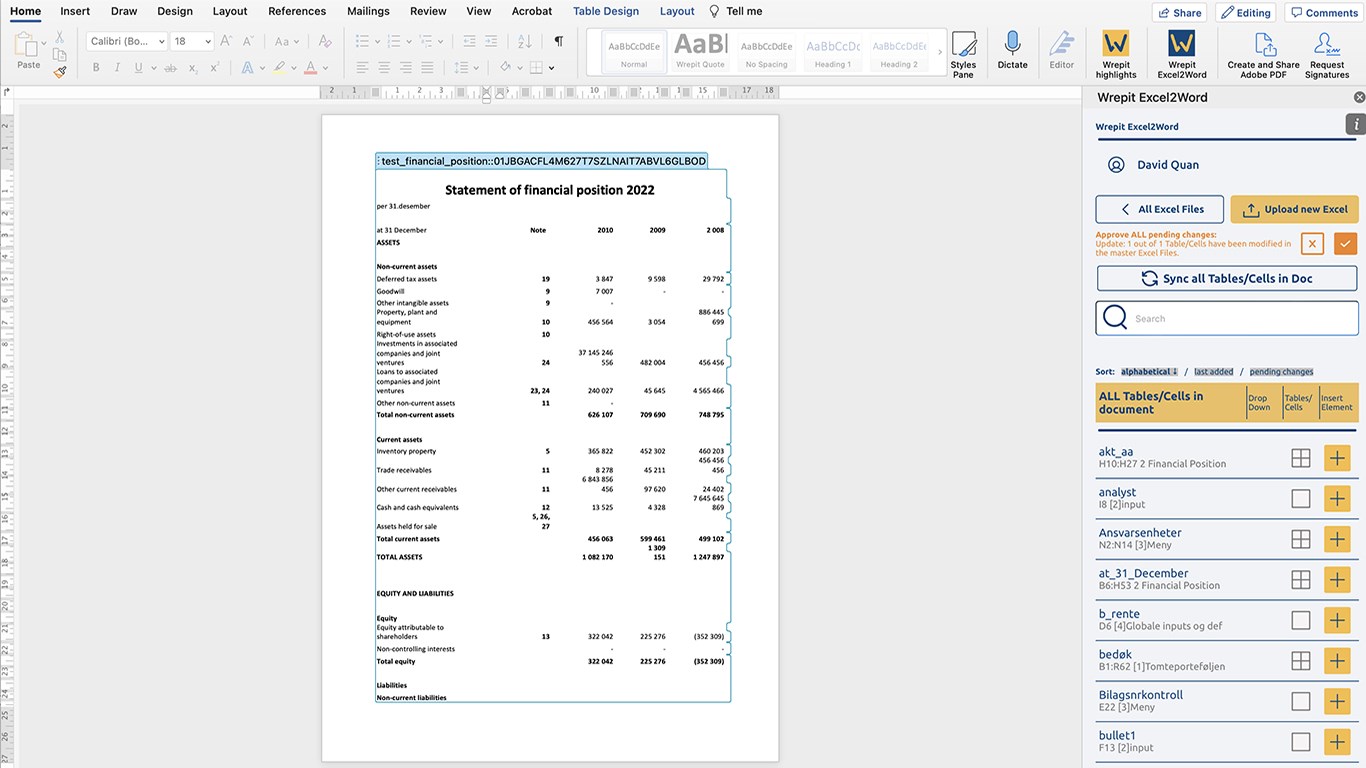
Task: Toggle superscript formatting
Action: pos(215,68)
